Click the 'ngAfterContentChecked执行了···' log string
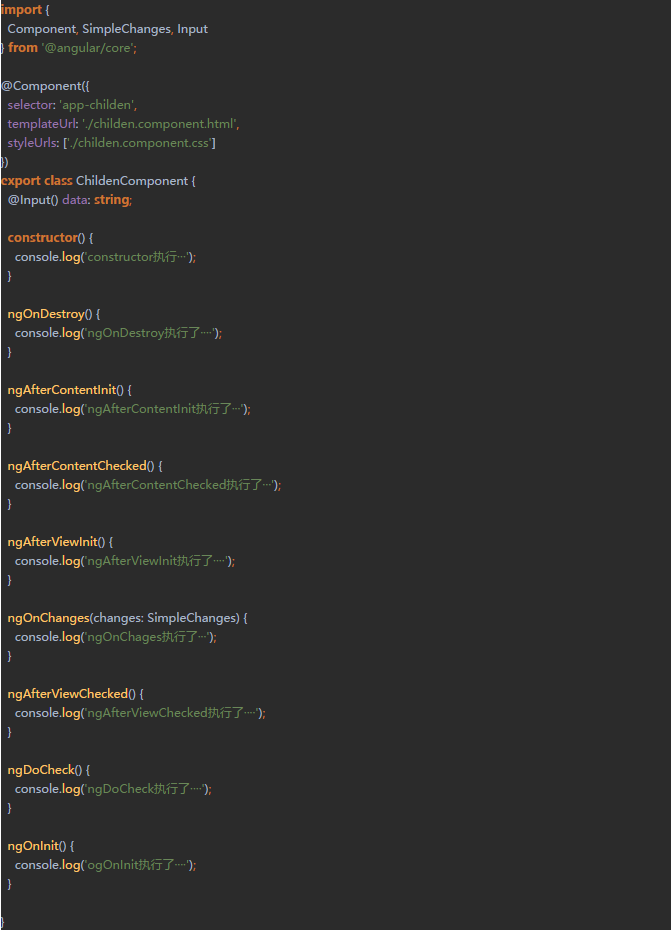 pos(180,485)
